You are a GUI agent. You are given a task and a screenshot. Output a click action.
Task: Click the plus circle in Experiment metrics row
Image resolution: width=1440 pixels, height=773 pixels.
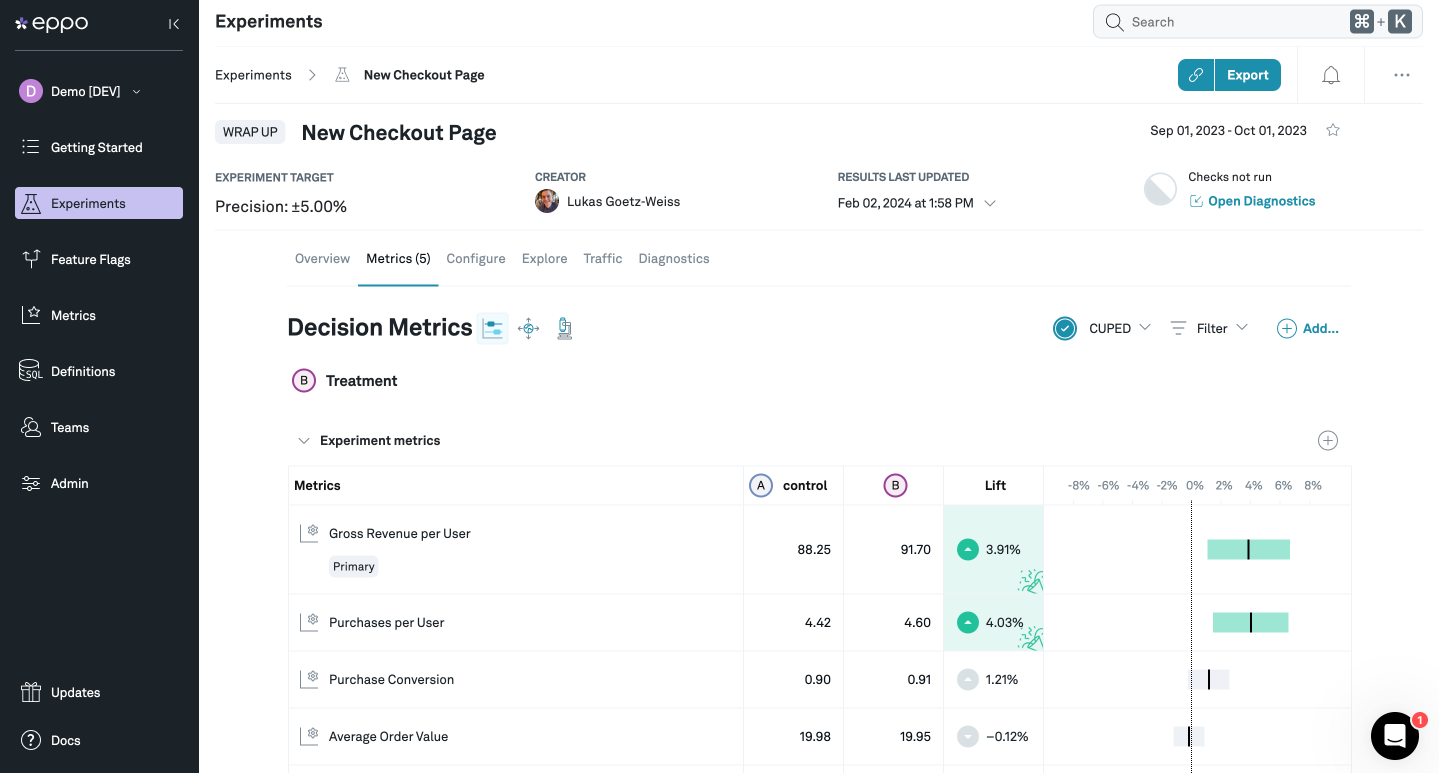point(1327,441)
